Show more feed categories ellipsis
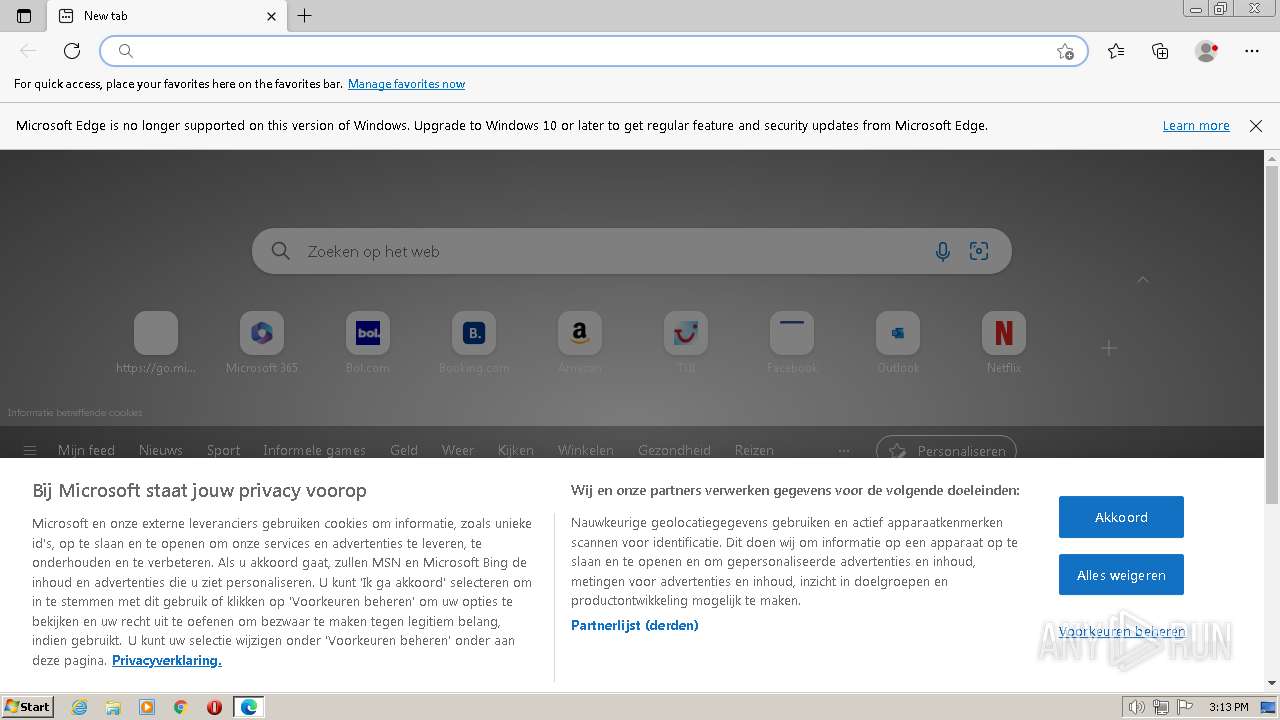The width and height of the screenshot is (1280, 720). (x=844, y=450)
